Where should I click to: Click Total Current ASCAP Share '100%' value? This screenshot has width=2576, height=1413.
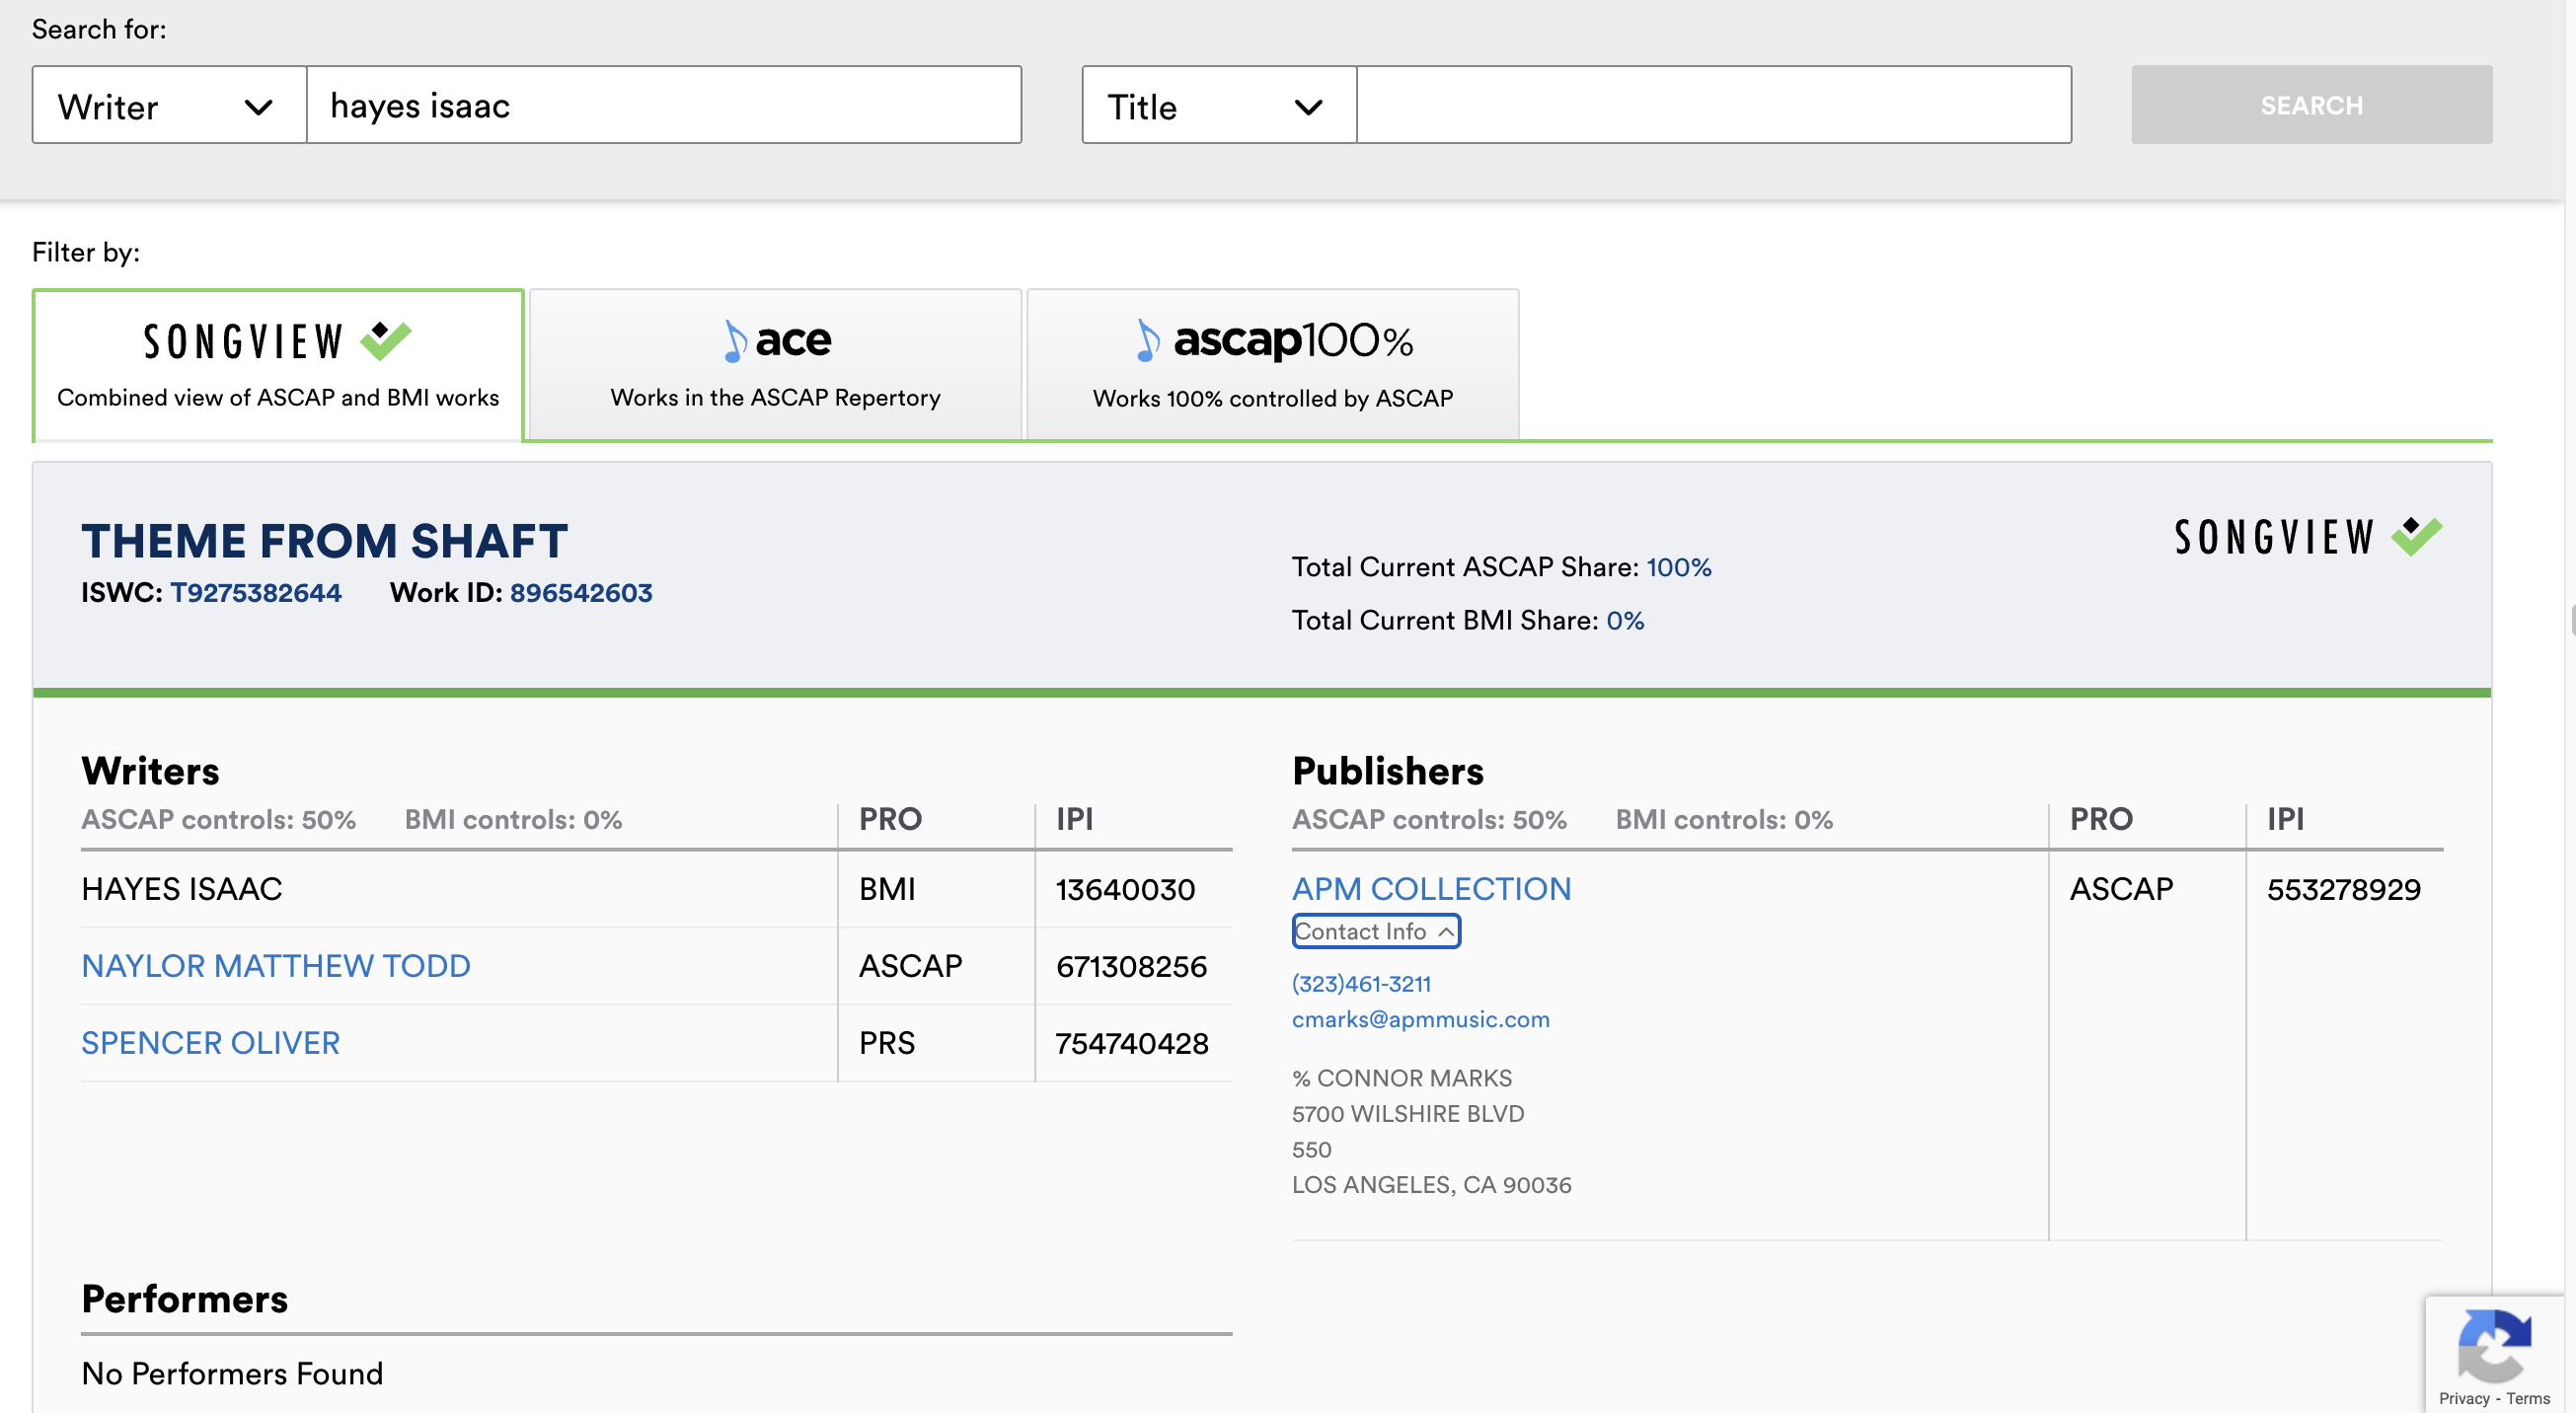click(x=1678, y=567)
